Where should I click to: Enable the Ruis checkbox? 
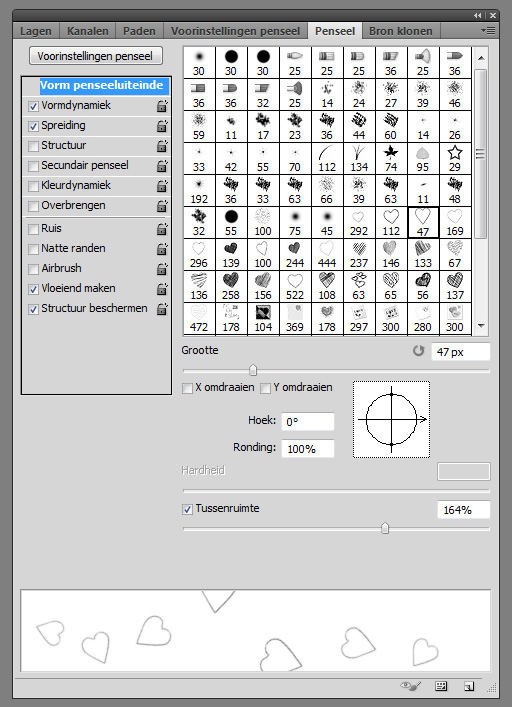tap(33, 229)
